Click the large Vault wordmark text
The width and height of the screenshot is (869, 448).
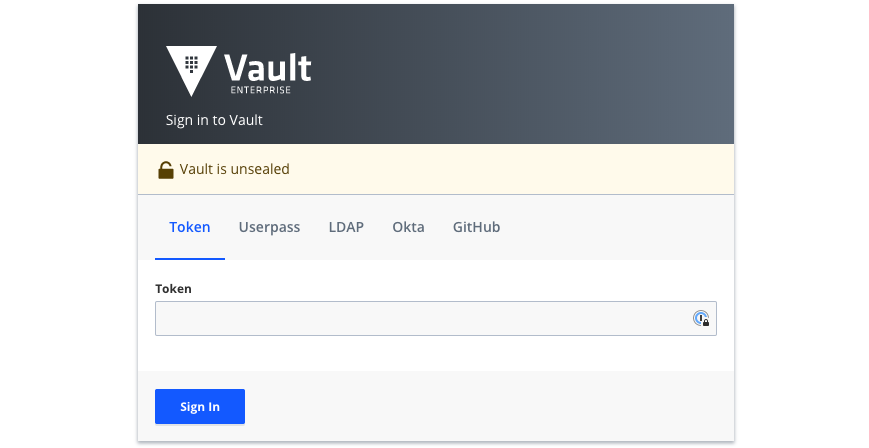click(268, 68)
